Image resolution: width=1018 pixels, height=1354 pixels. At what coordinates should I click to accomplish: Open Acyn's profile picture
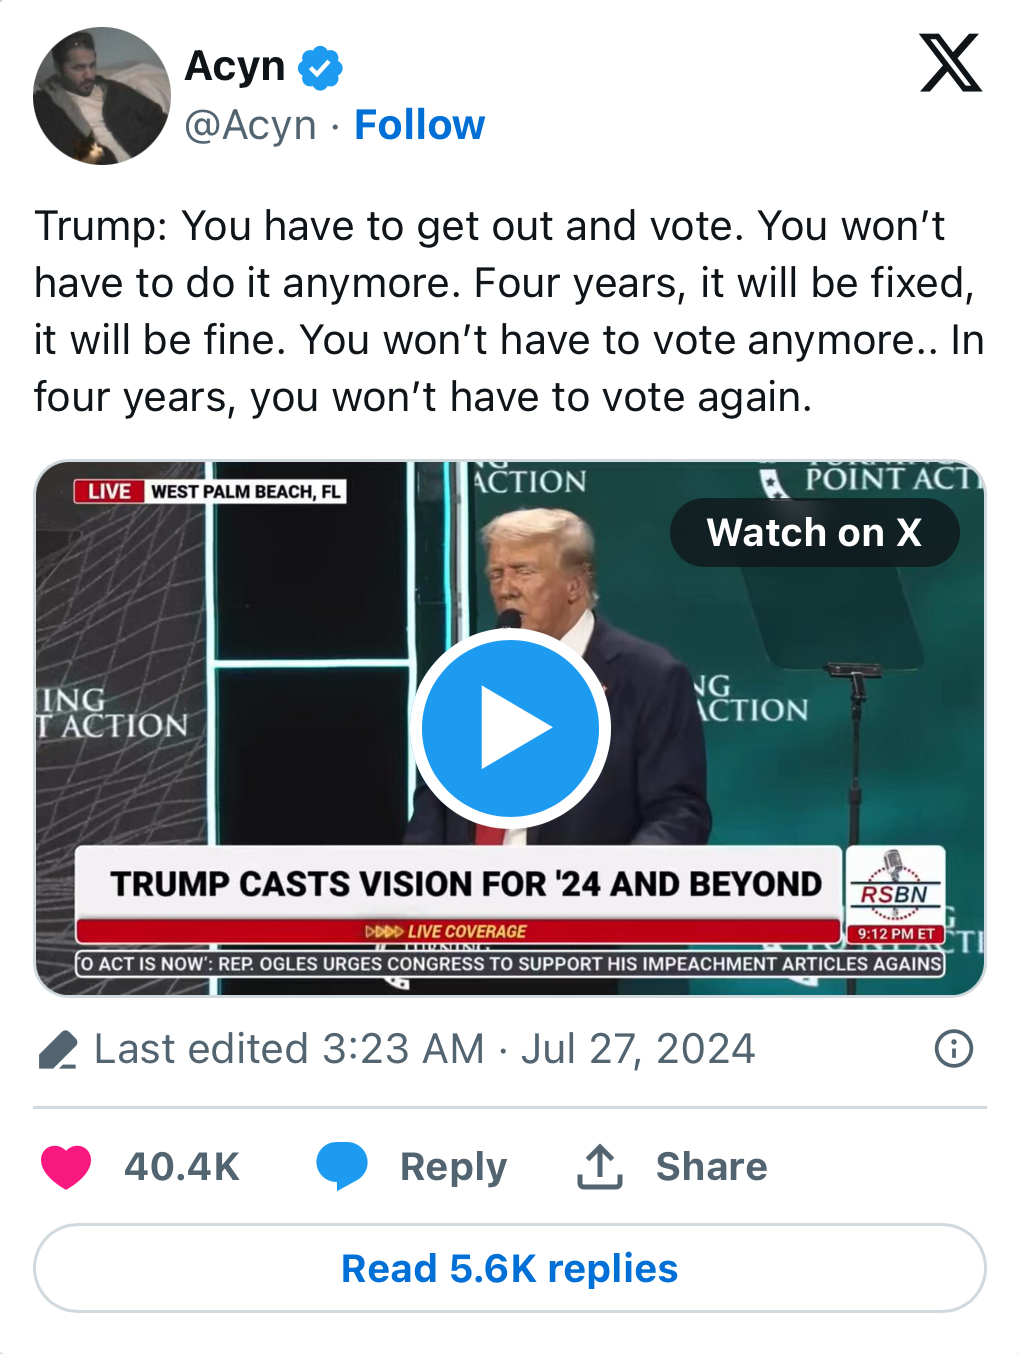102,96
